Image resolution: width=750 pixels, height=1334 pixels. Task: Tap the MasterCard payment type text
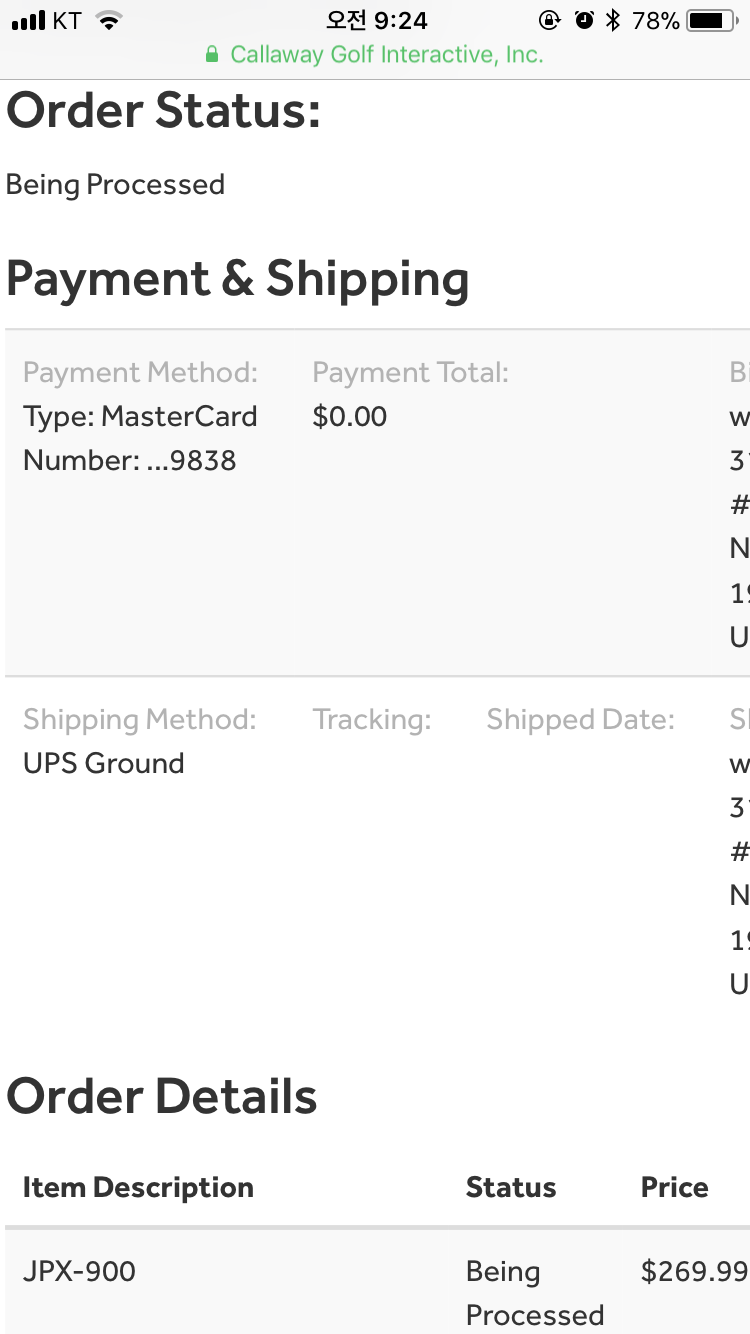point(140,417)
